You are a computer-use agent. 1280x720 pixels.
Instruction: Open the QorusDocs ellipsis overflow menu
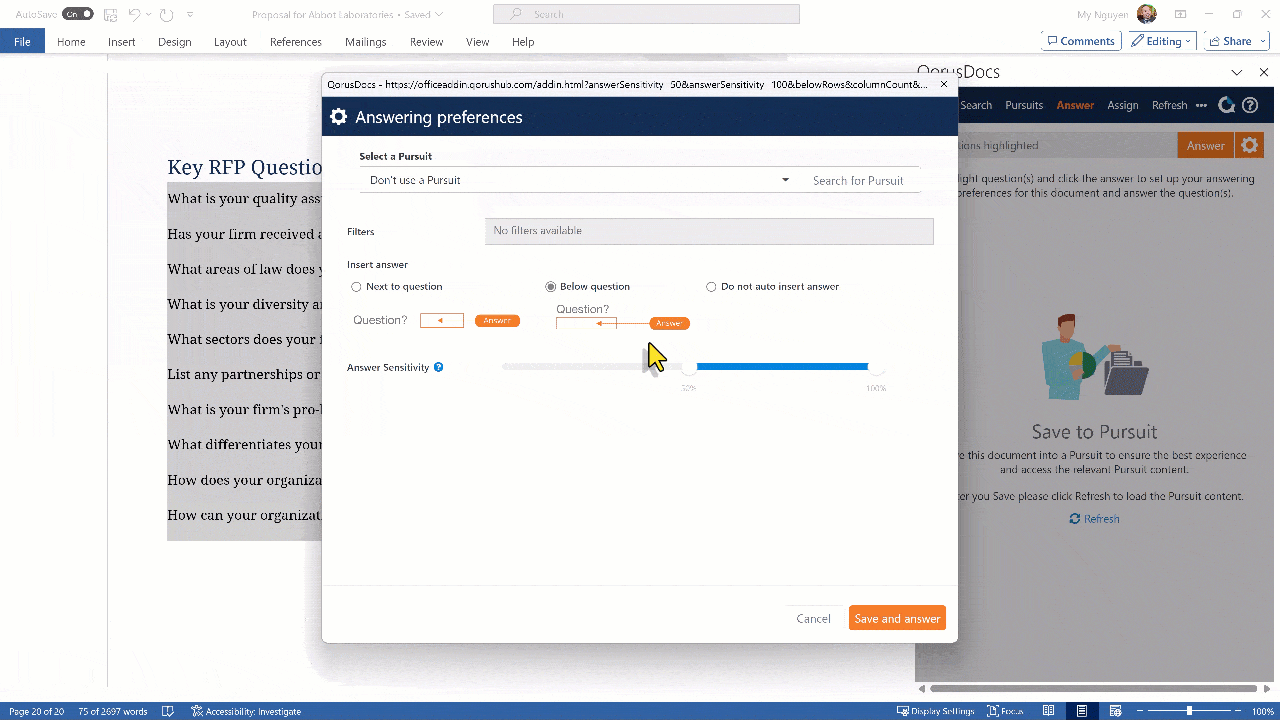point(1200,104)
